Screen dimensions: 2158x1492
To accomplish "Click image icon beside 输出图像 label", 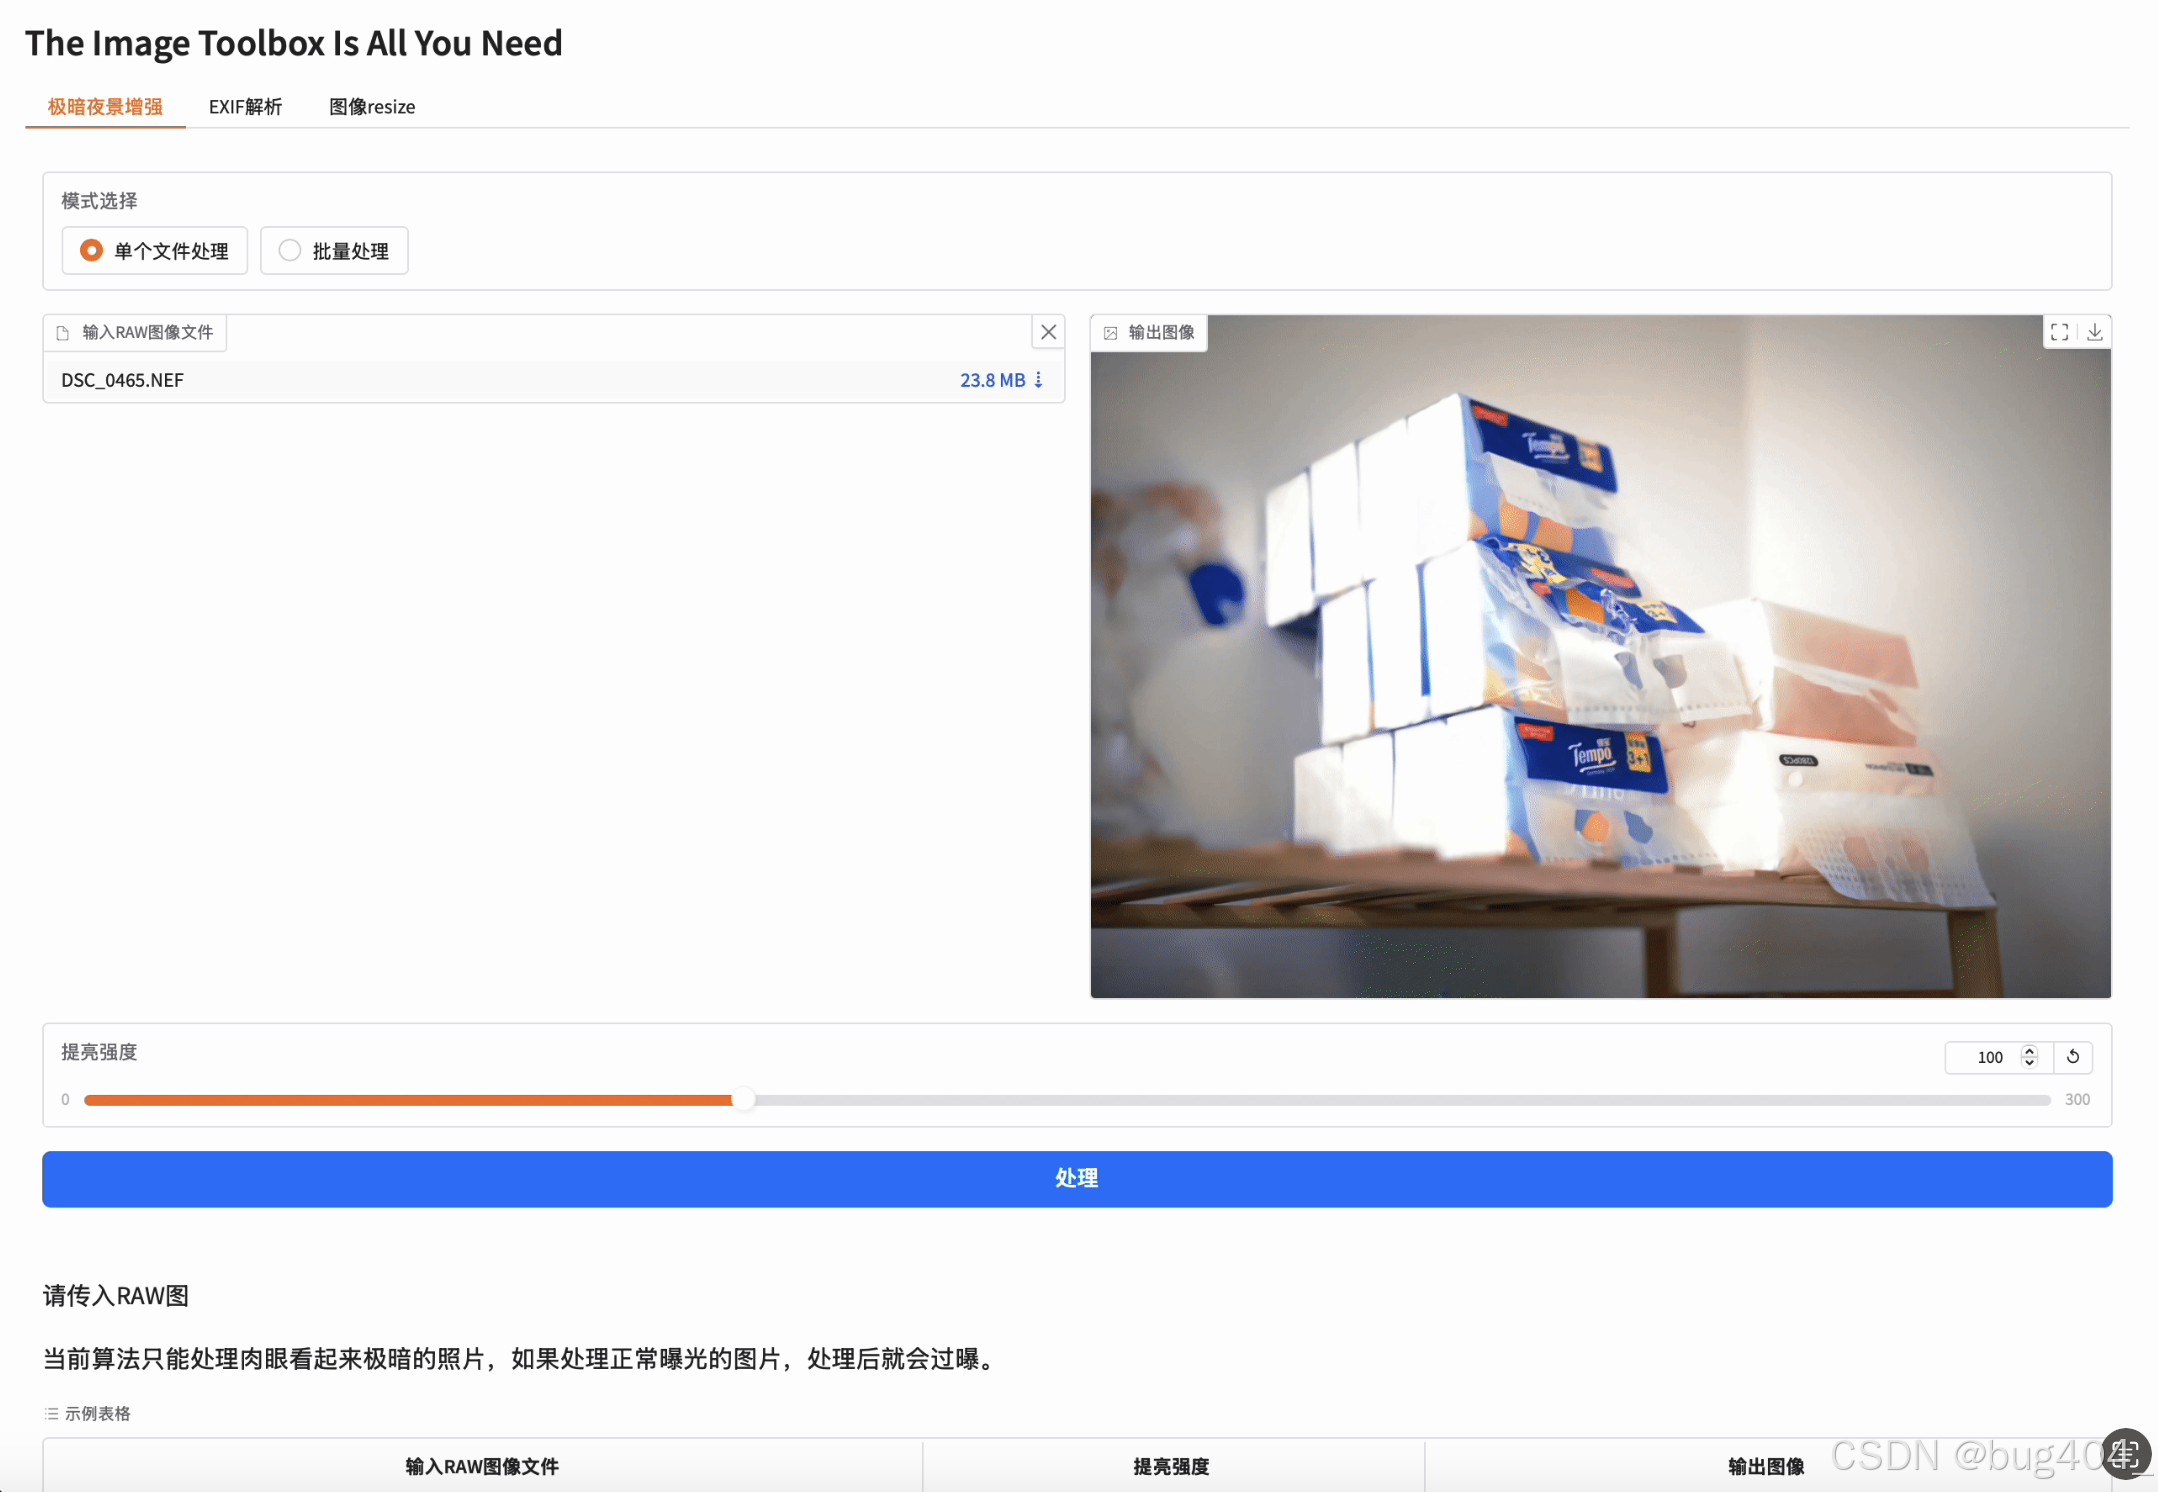I will 1110,333.
